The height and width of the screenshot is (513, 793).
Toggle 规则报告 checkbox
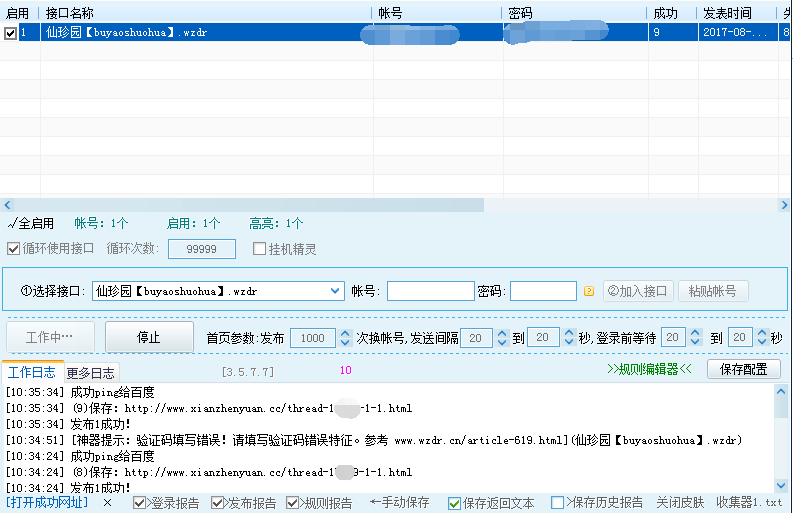pos(292,503)
